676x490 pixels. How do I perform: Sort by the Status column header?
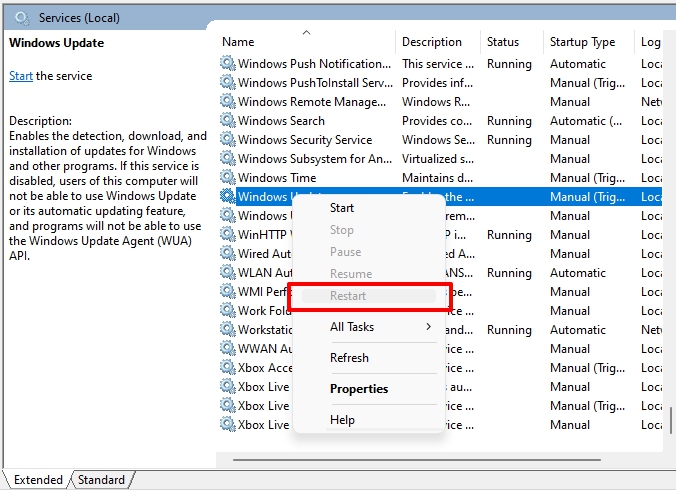click(x=512, y=42)
